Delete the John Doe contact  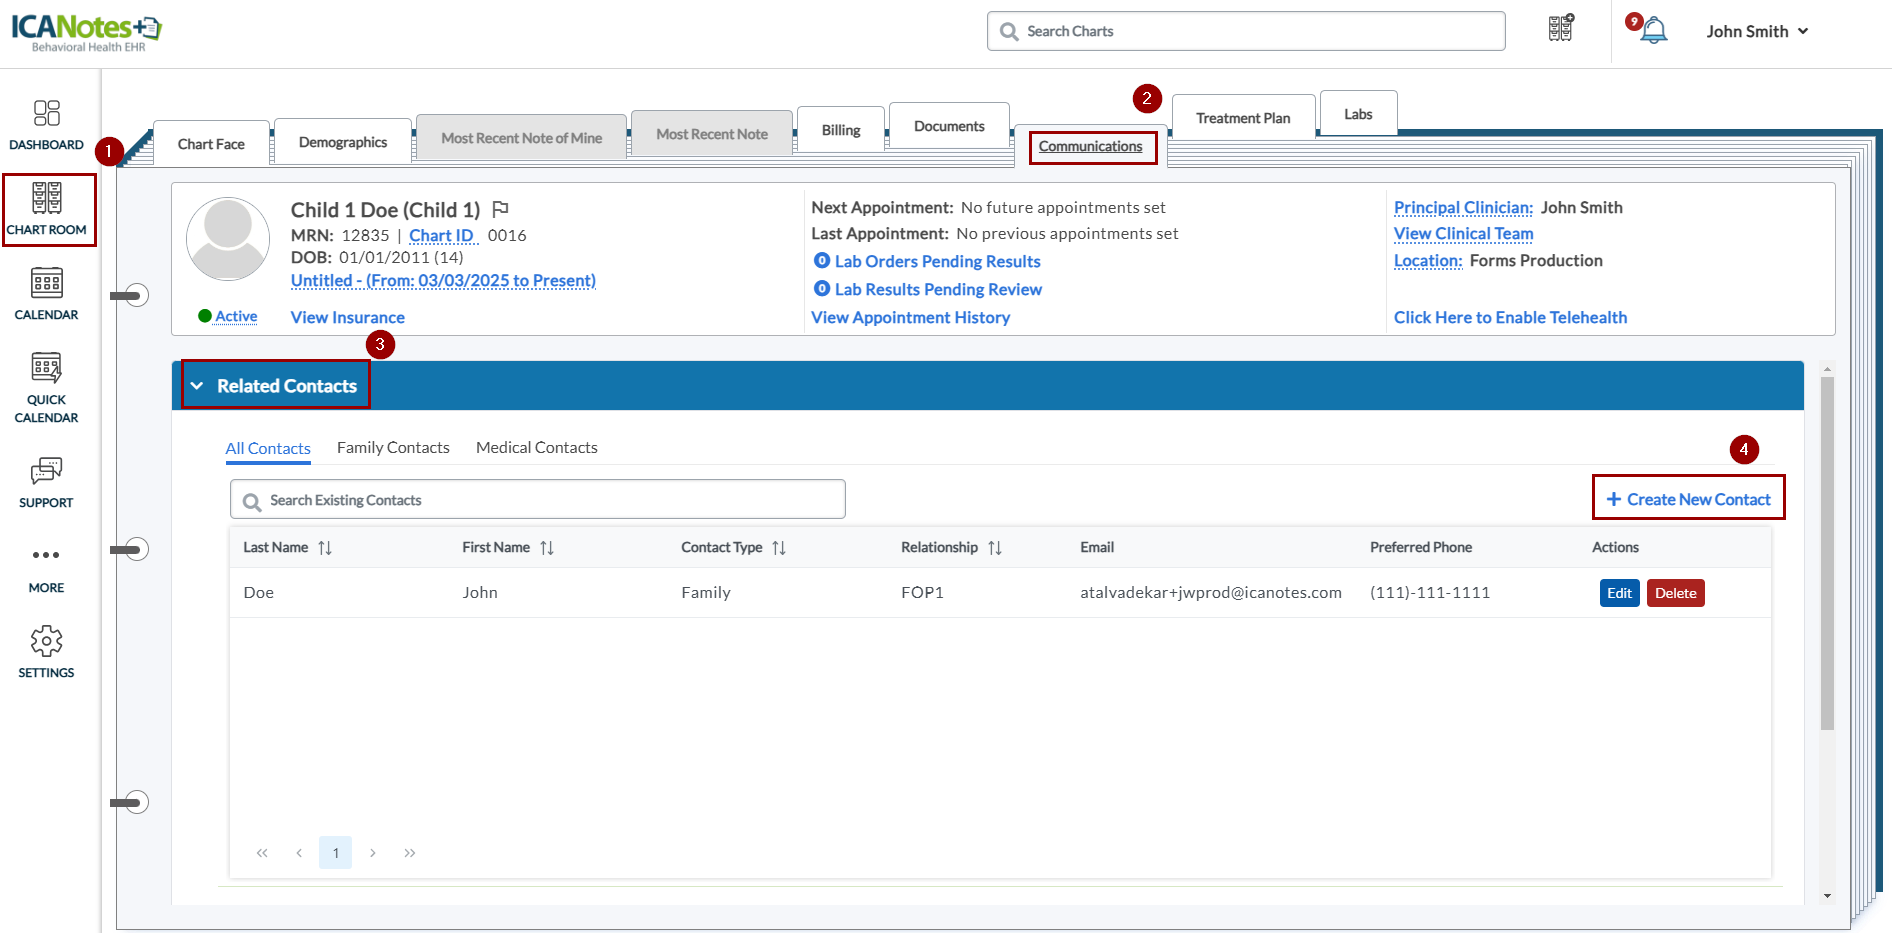click(x=1675, y=593)
